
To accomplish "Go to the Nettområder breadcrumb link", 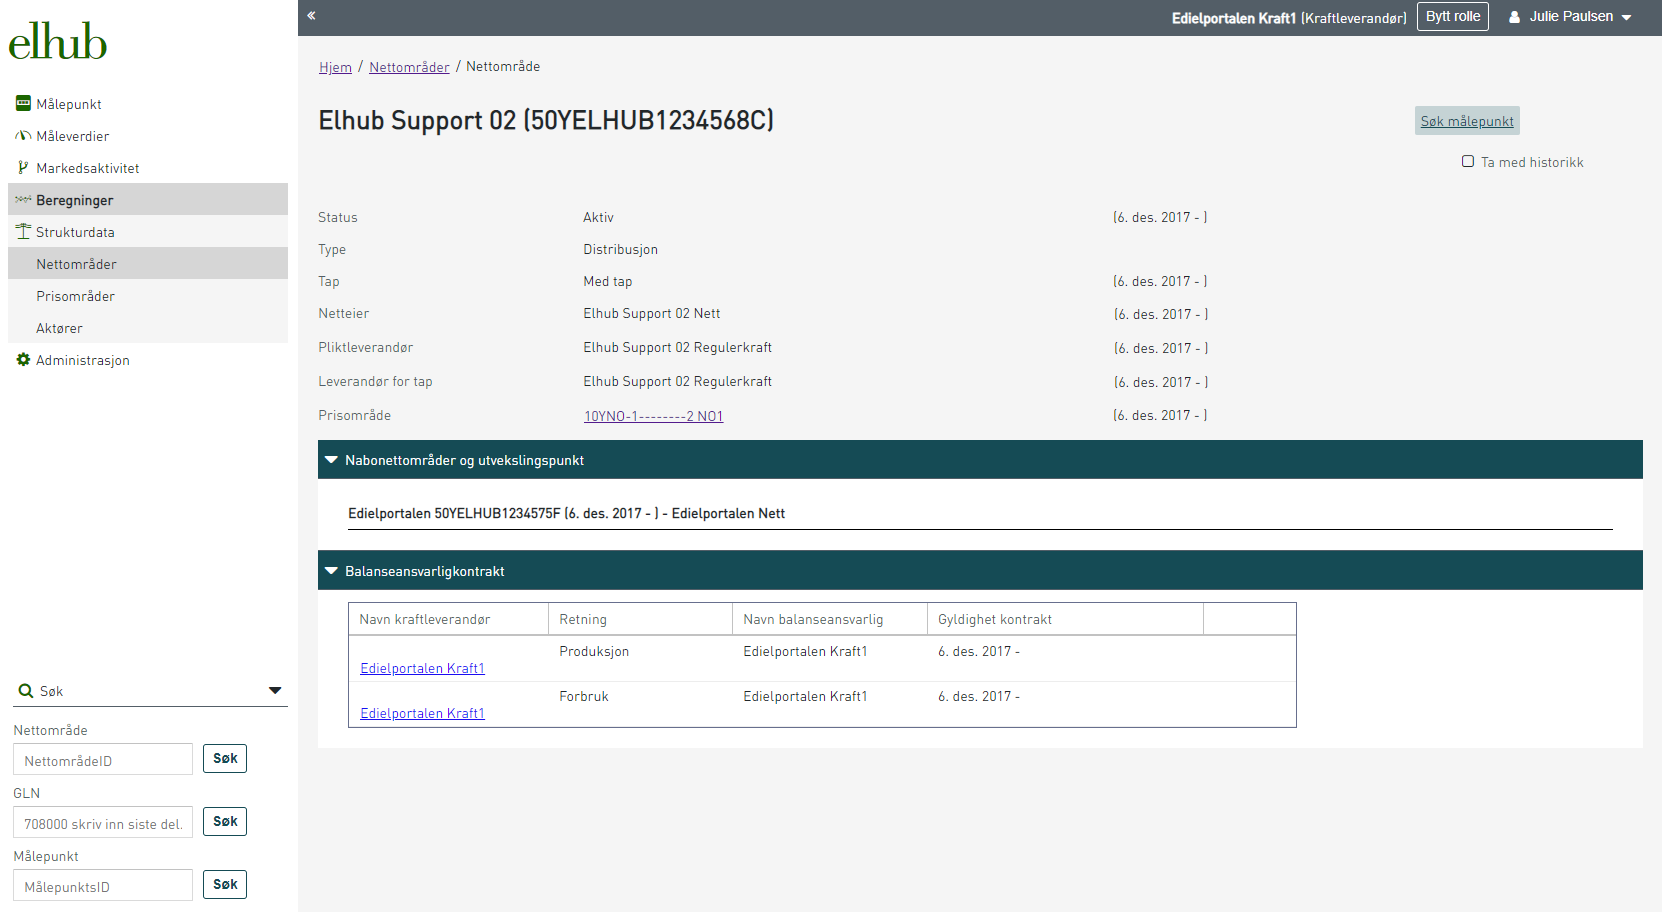I will tap(409, 67).
